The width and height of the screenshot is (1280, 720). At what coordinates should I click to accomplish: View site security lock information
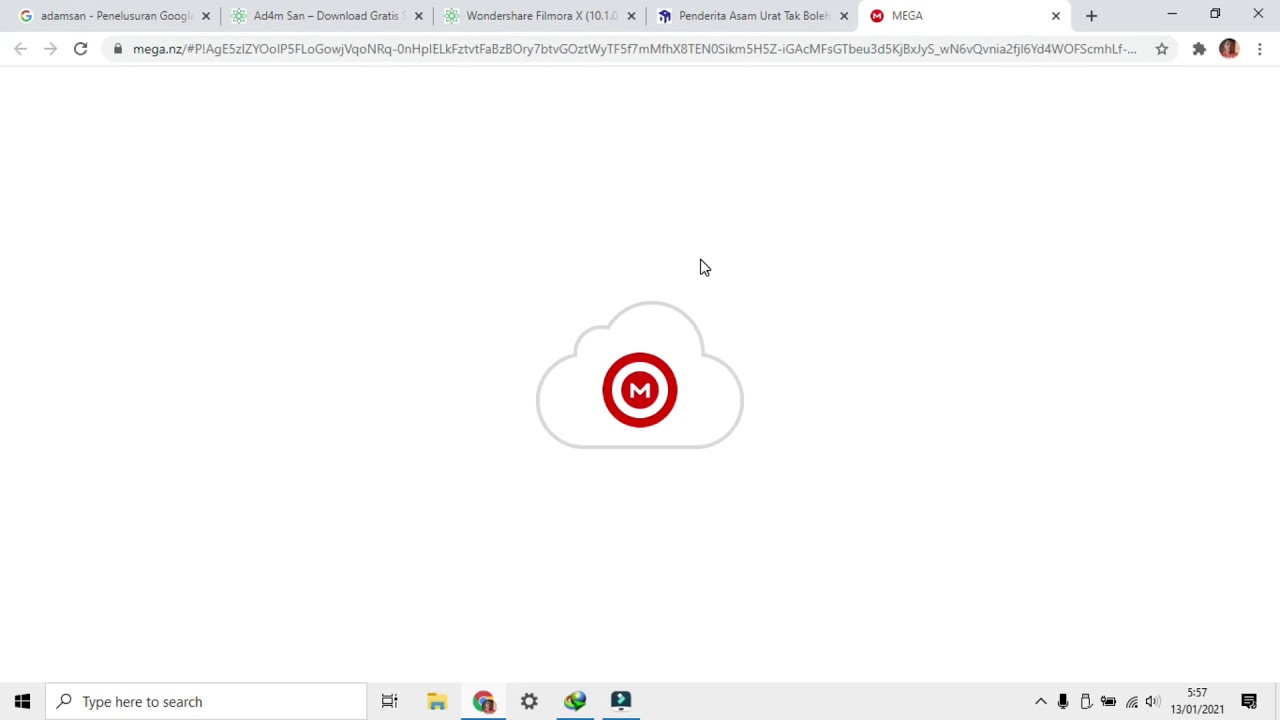click(x=118, y=49)
